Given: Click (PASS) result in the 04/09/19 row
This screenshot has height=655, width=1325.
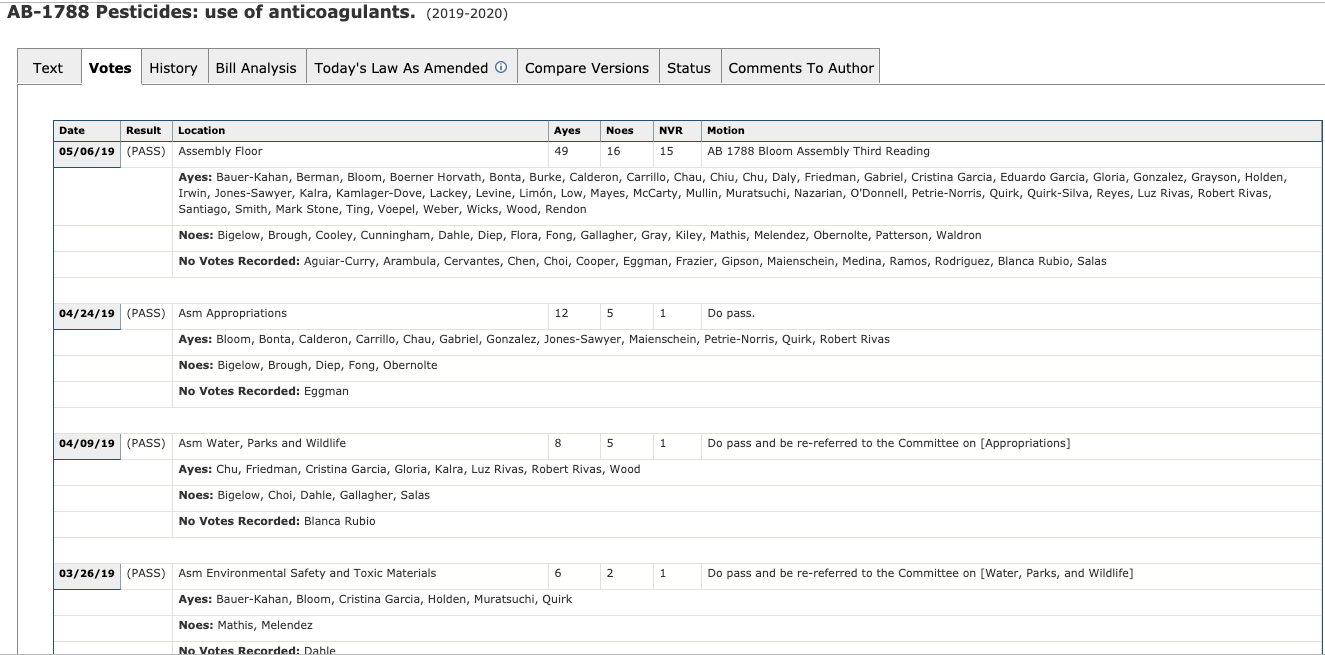Looking at the screenshot, I should [146, 444].
